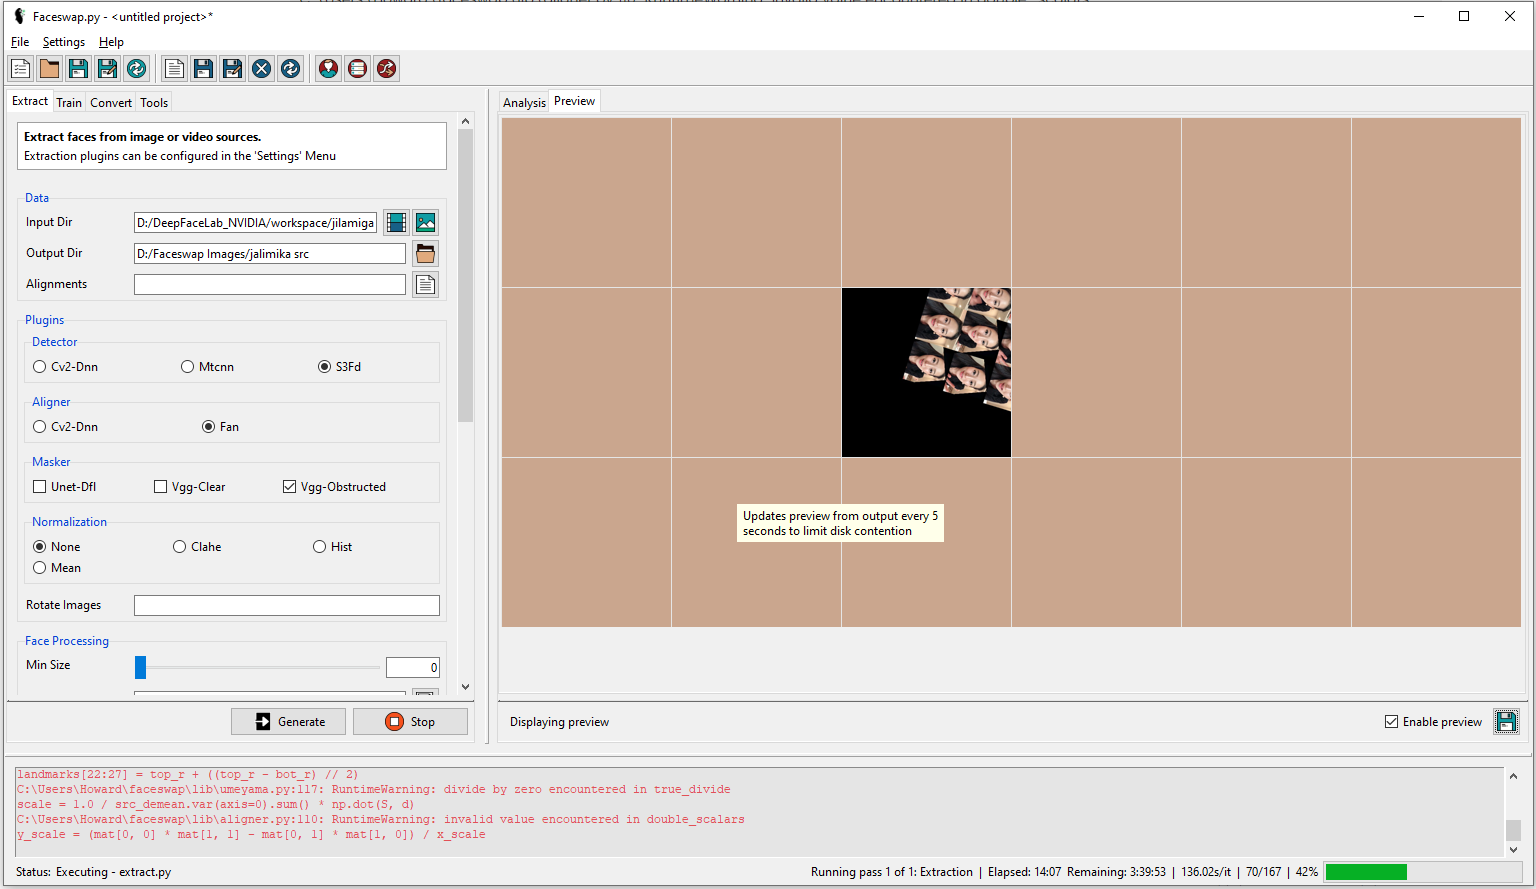Stop the running extraction

pos(410,721)
